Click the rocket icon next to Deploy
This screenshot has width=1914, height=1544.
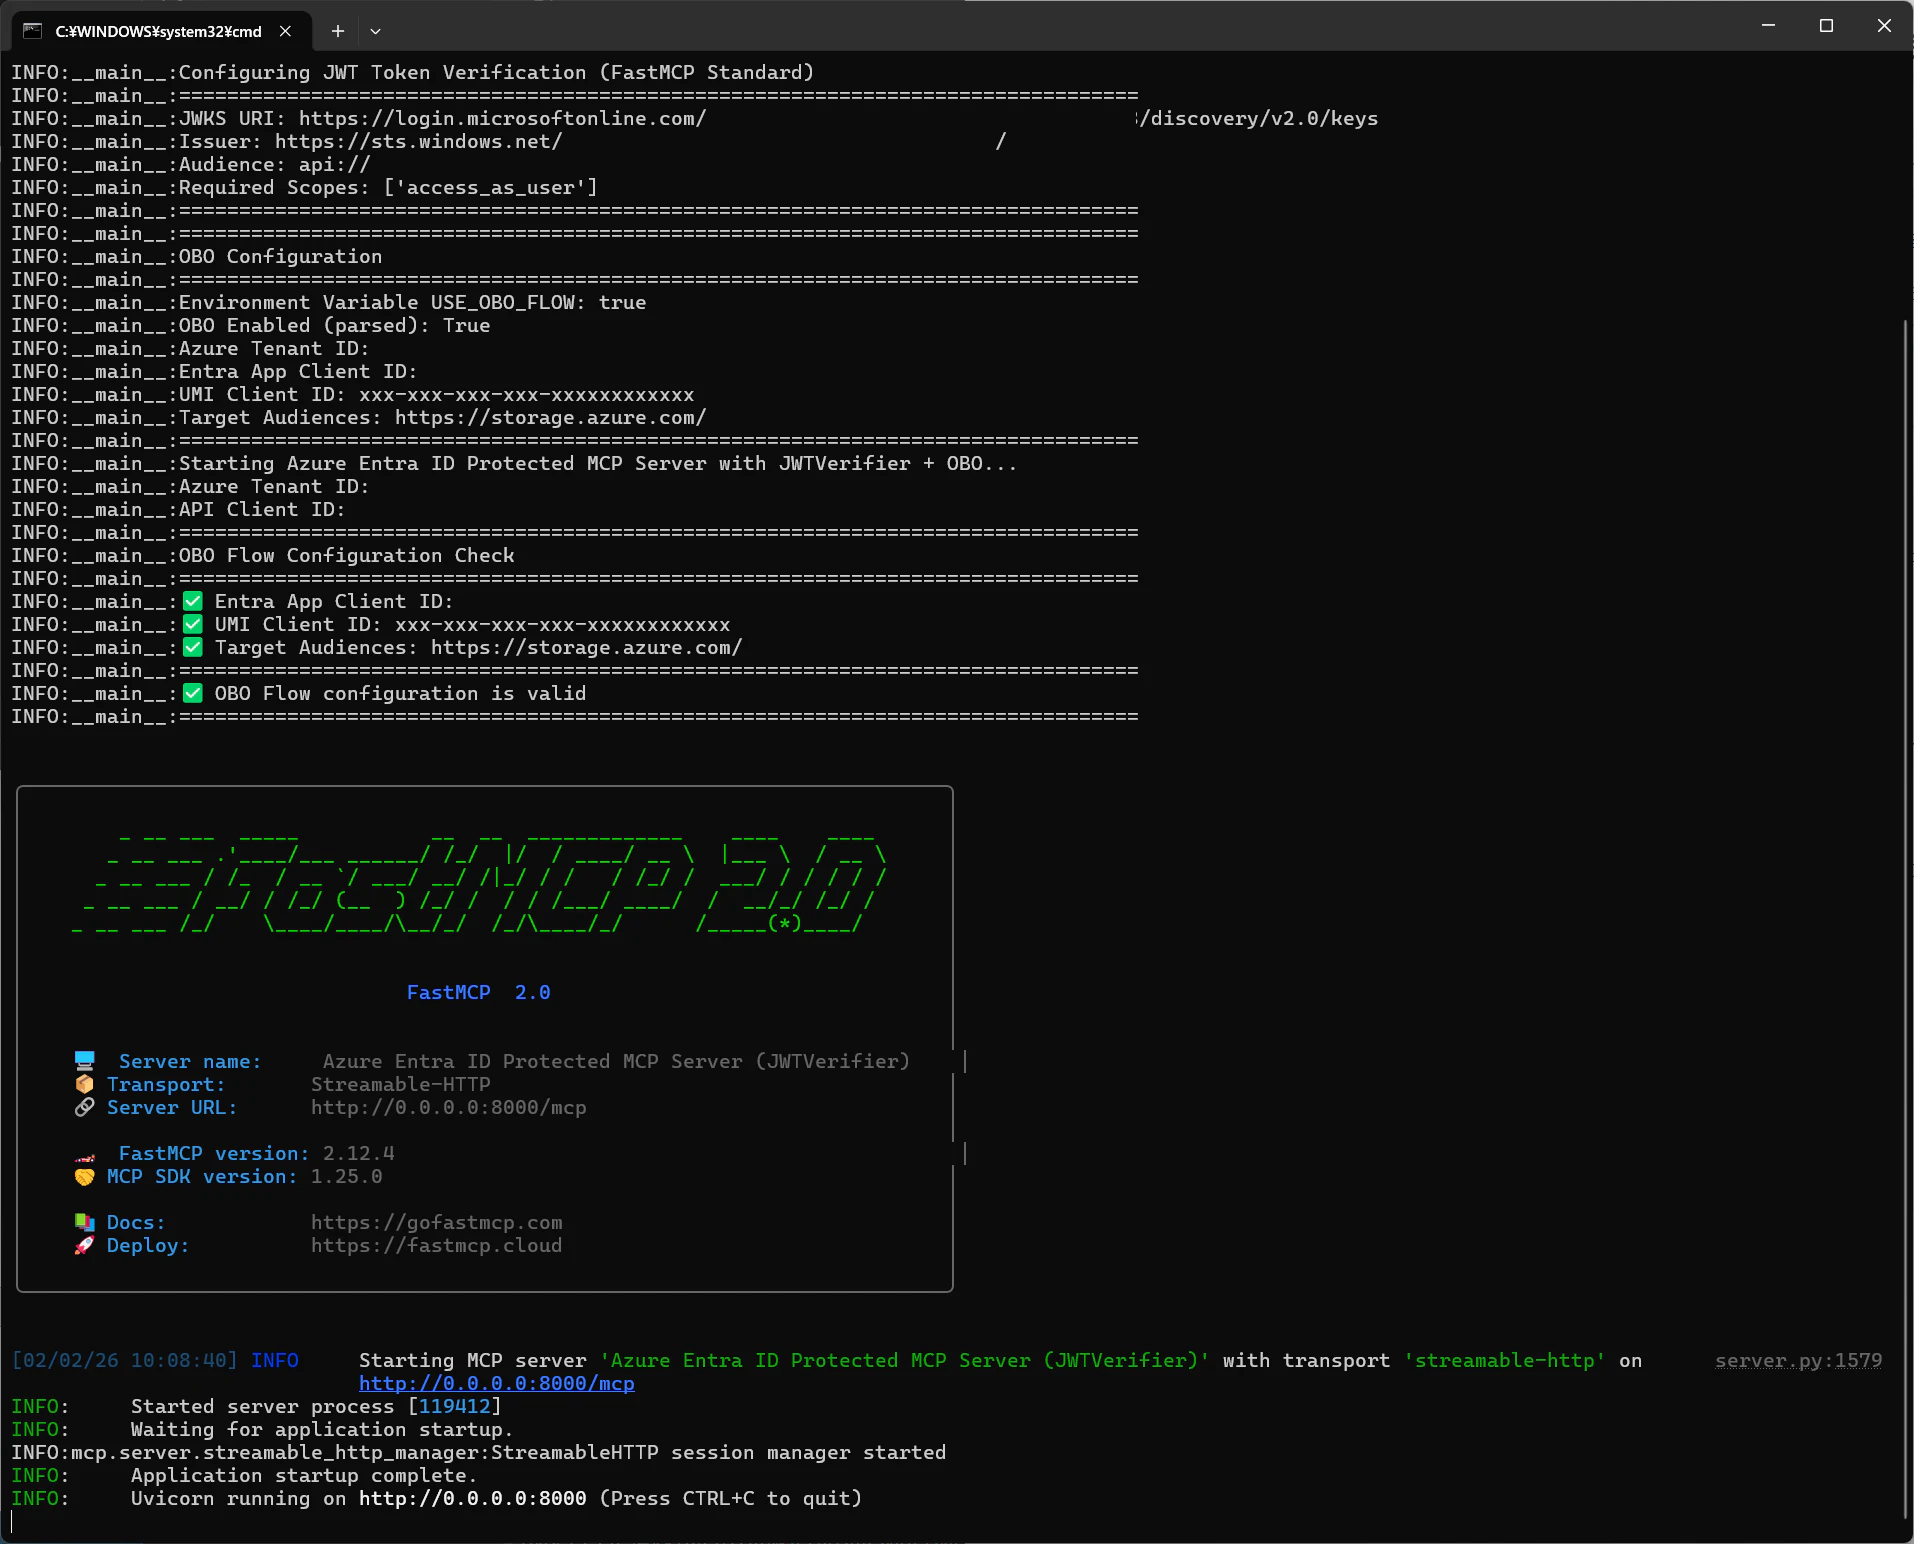(85, 1245)
